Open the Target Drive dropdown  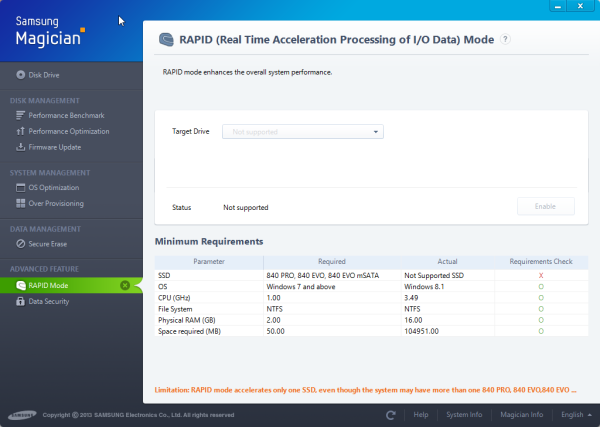tap(303, 131)
